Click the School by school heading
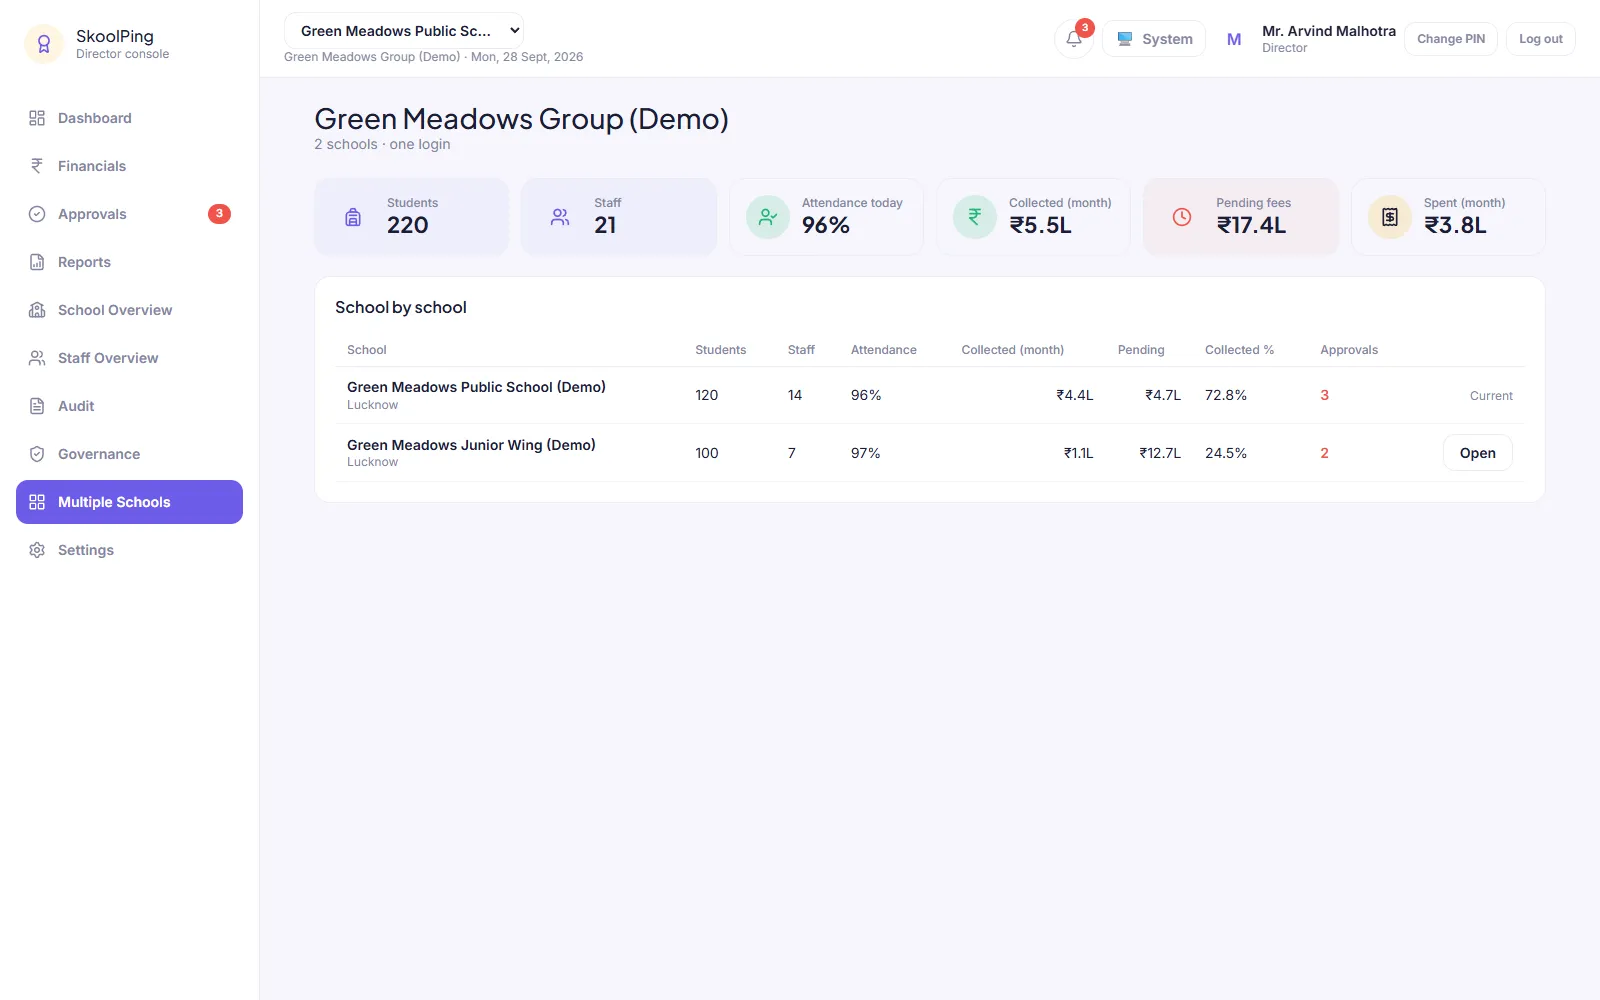The height and width of the screenshot is (1000, 1600). 401,307
